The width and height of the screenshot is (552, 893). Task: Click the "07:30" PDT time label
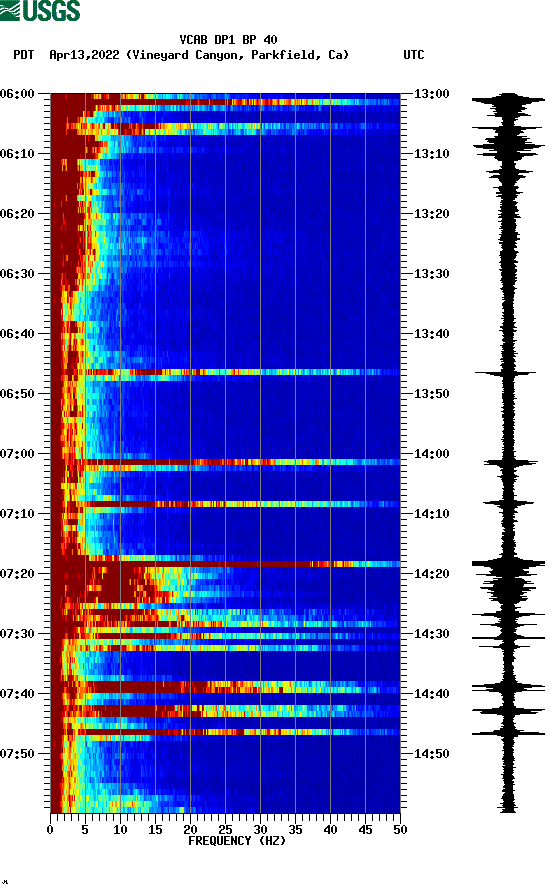[x=17, y=634]
